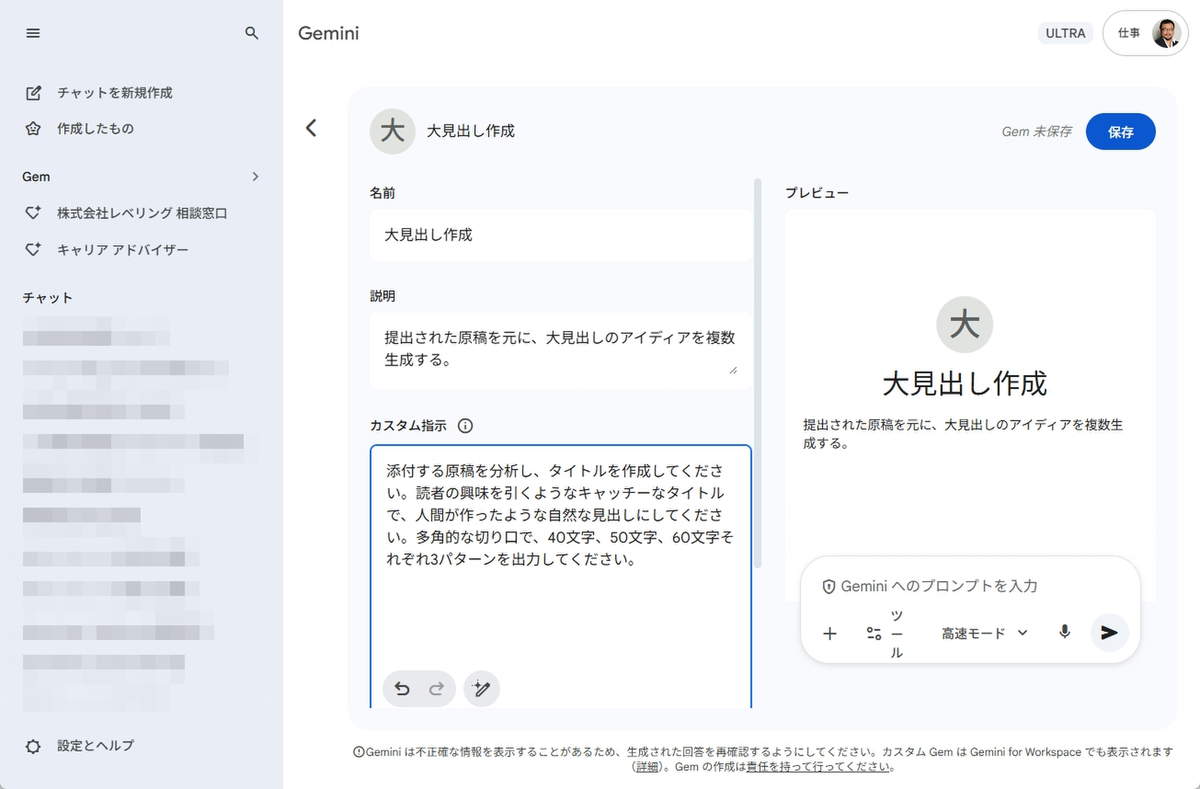This screenshot has width=1200, height=789.
Task: Click the editor vertical scrollbar
Action: tap(757, 373)
